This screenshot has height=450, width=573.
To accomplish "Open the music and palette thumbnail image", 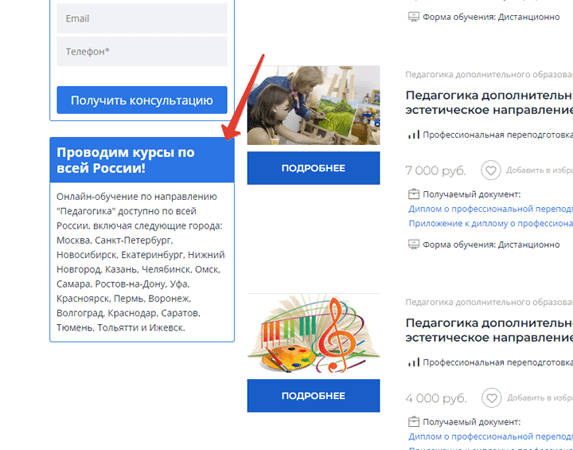I will [x=313, y=333].
